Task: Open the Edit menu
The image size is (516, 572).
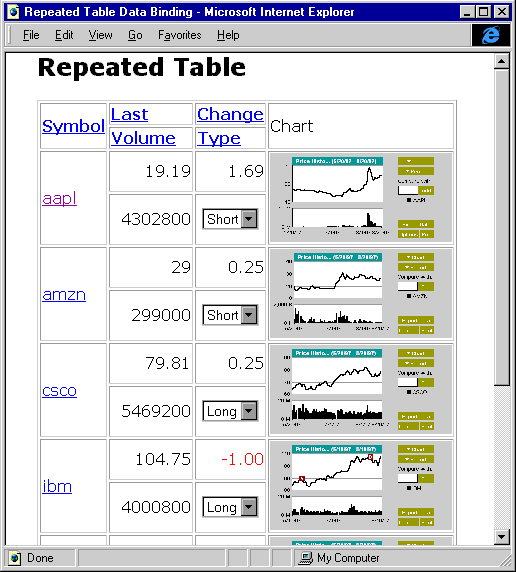Action: (64, 35)
